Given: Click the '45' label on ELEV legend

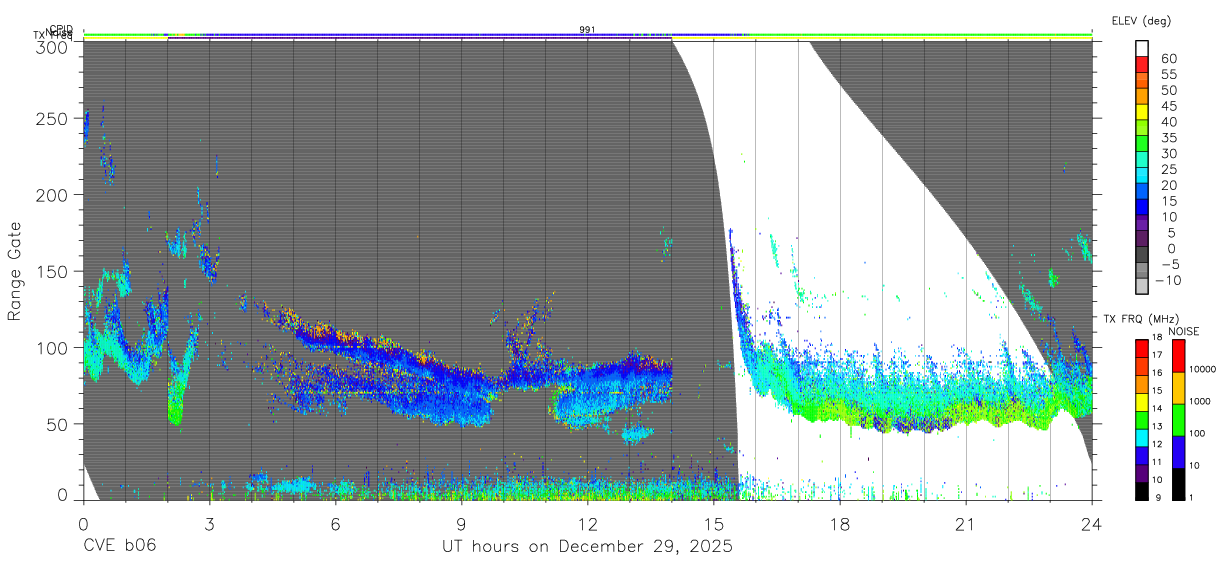Looking at the screenshot, I should coord(1169,105).
